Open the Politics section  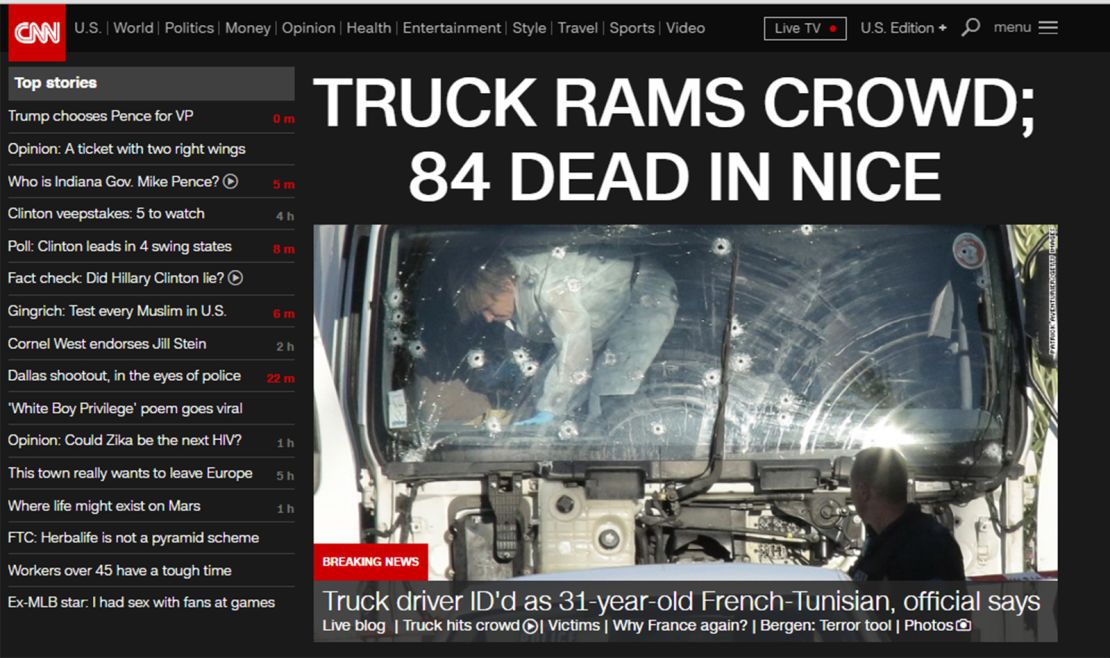click(189, 28)
